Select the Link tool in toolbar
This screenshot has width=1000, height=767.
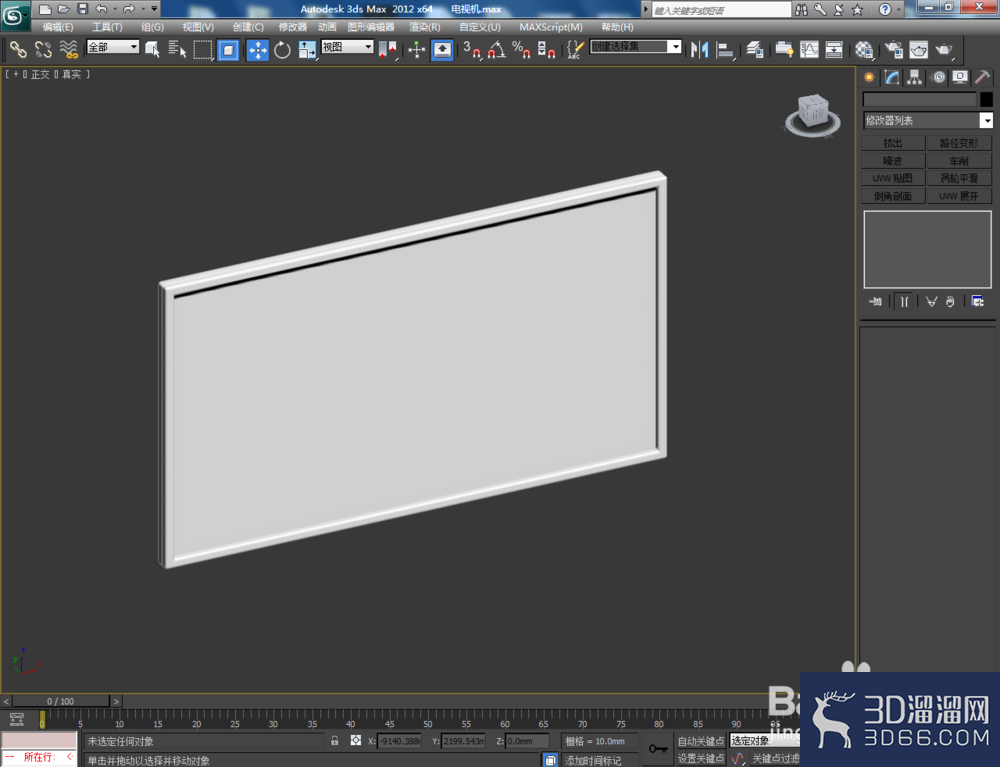[x=17, y=50]
